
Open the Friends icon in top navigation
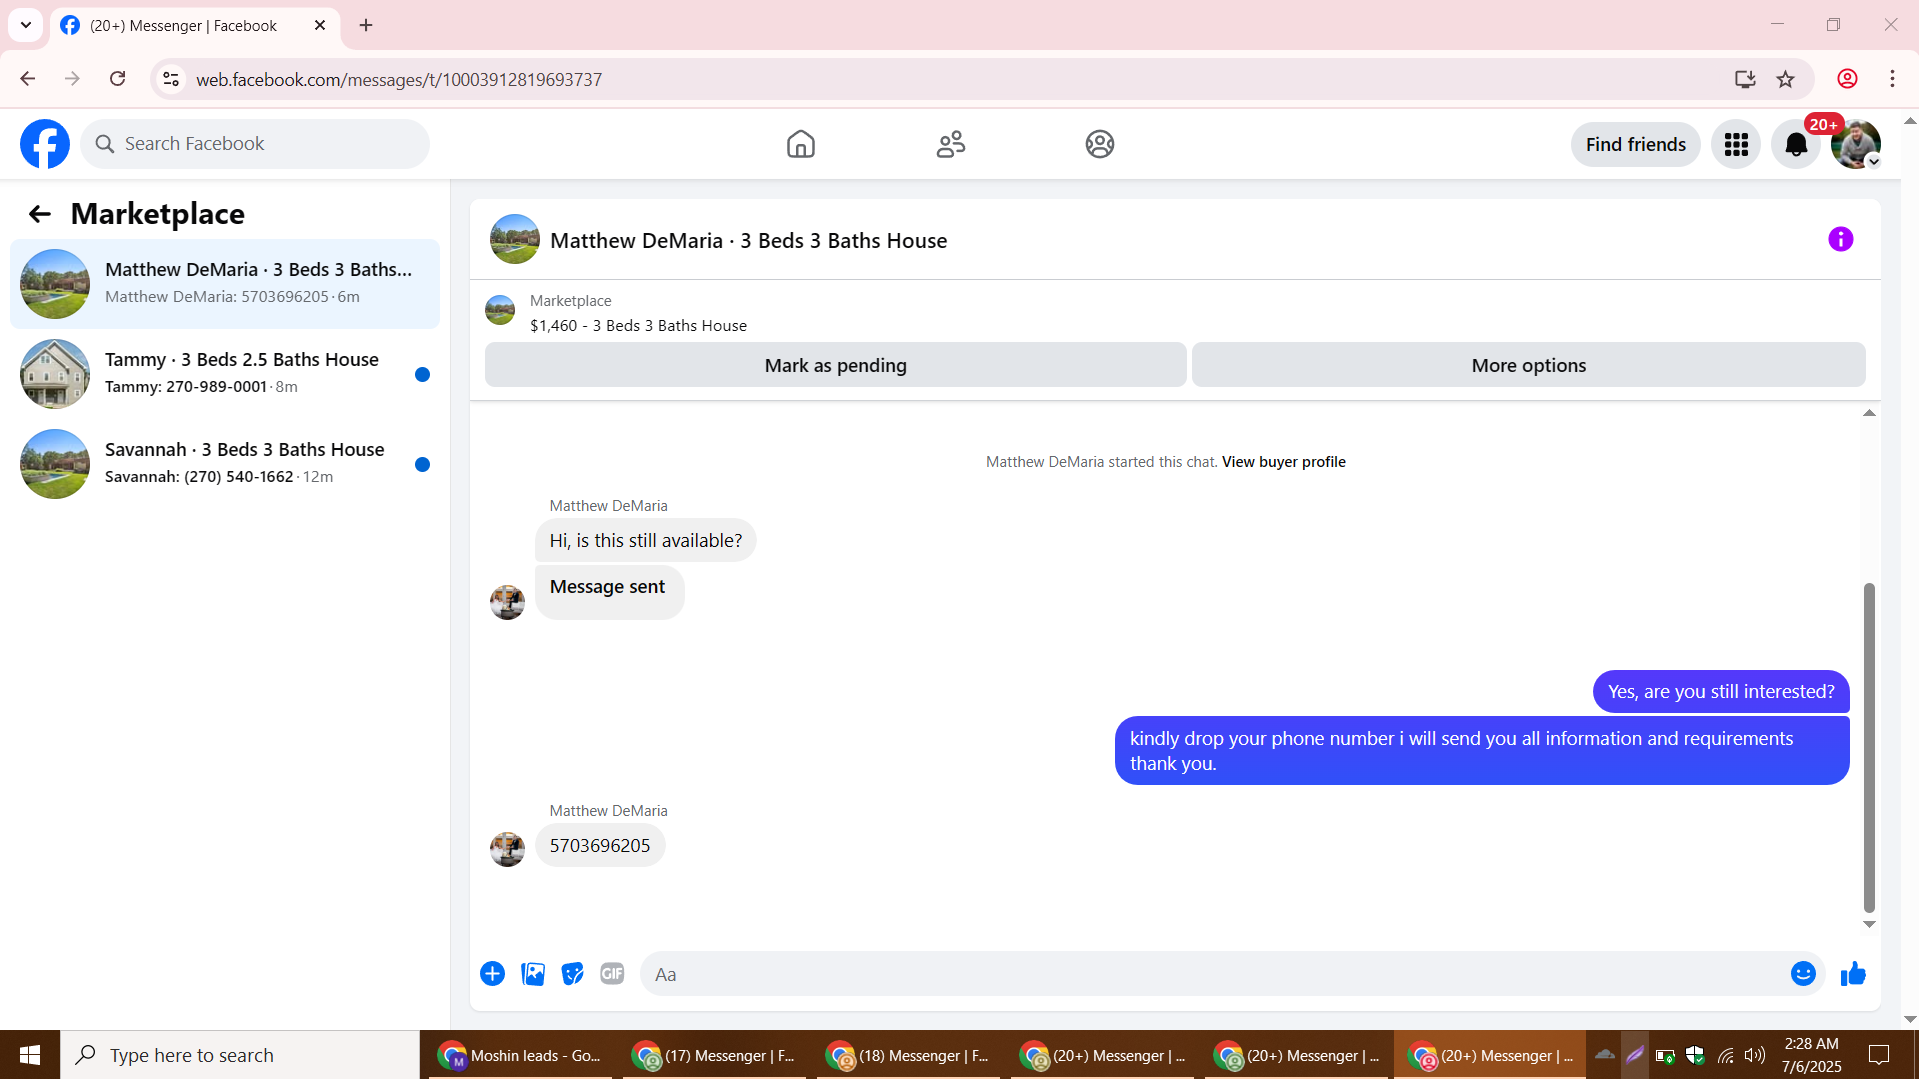[950, 144]
